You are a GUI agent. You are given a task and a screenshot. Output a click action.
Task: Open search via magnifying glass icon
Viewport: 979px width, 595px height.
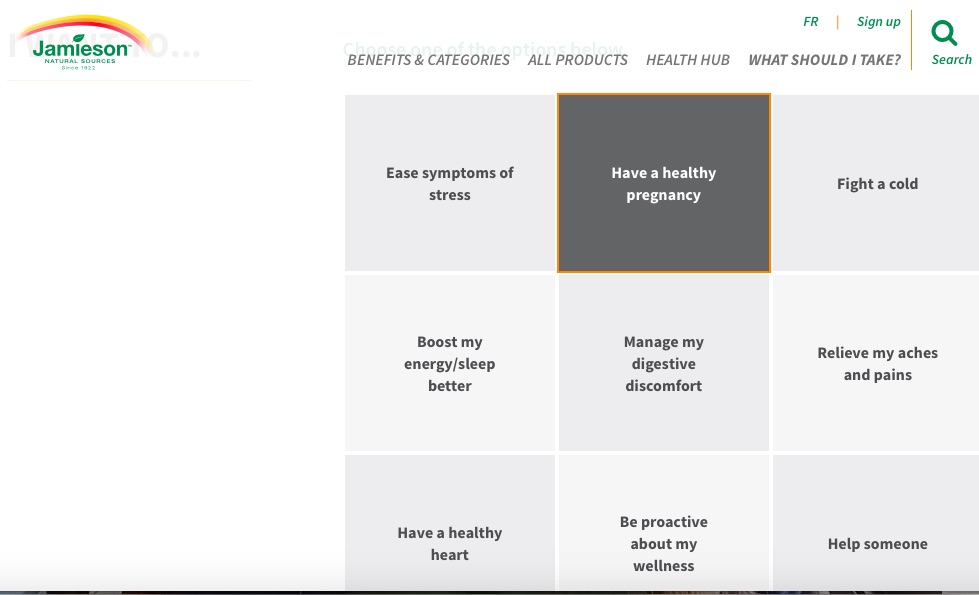pos(943,33)
